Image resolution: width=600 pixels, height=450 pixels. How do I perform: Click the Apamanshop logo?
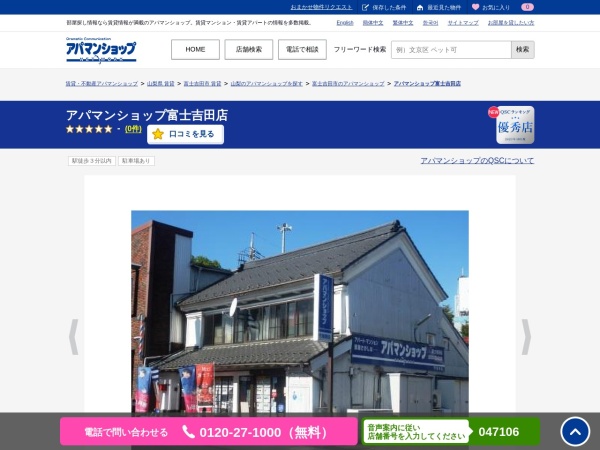point(101,50)
